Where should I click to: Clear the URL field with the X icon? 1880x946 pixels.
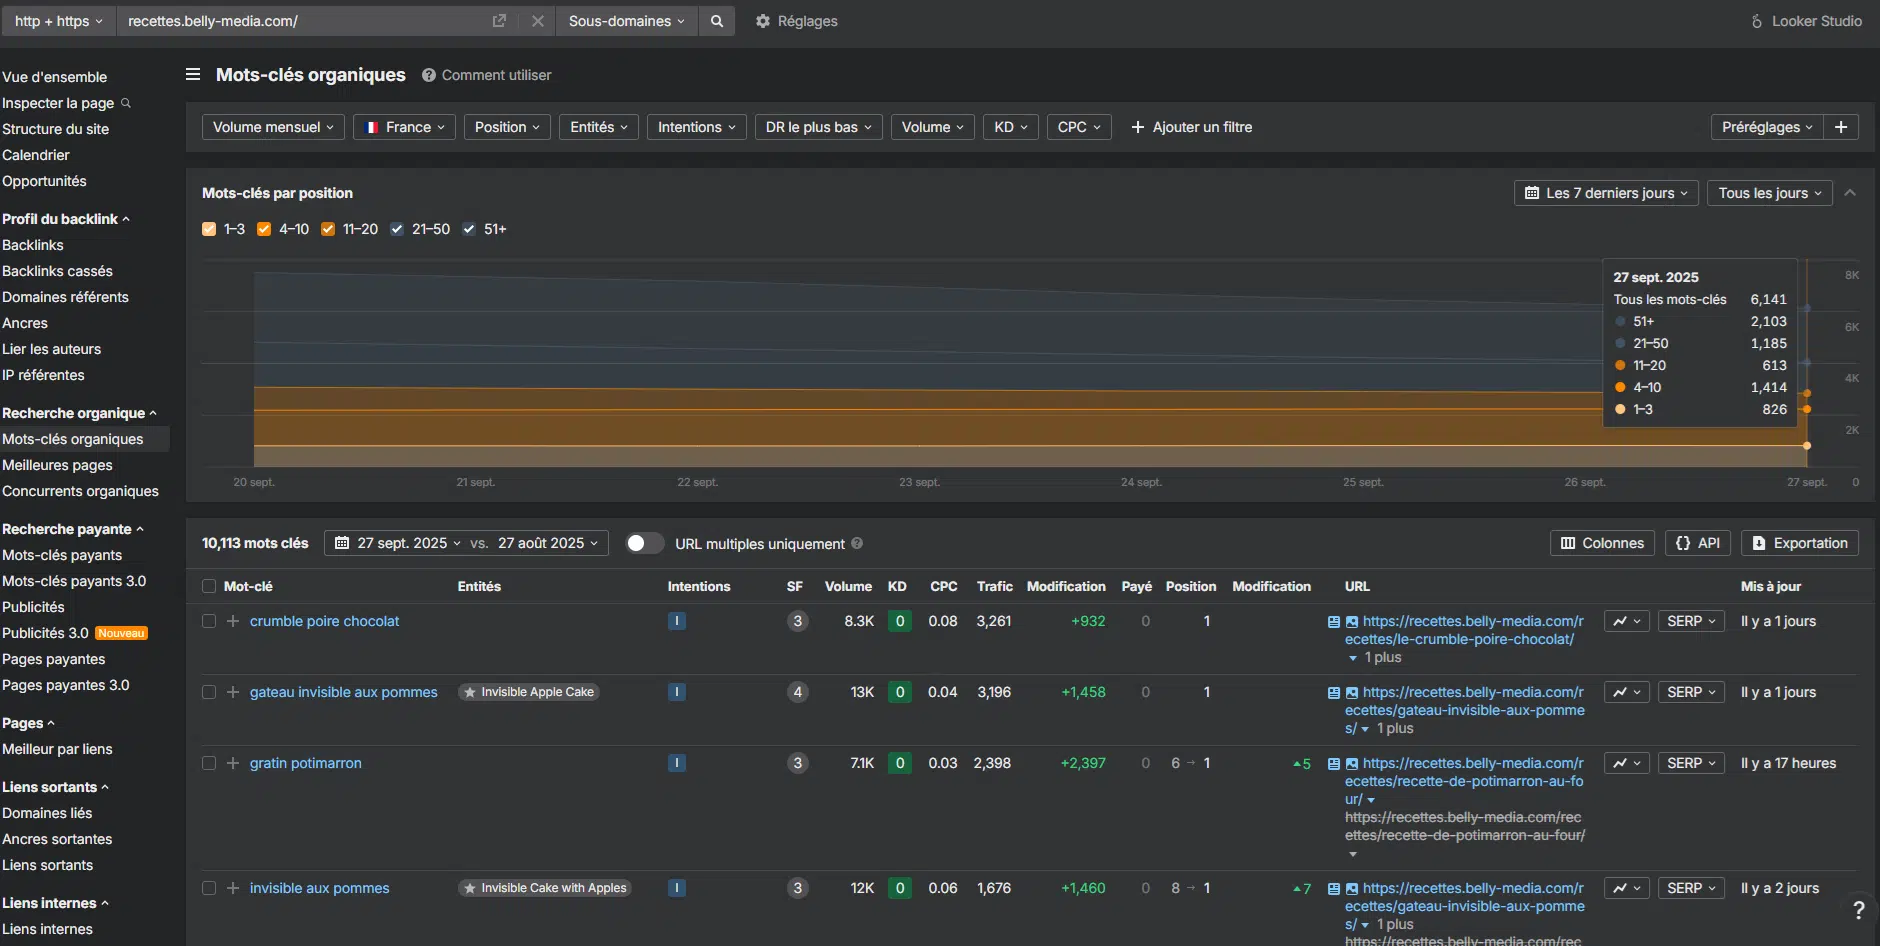538,21
